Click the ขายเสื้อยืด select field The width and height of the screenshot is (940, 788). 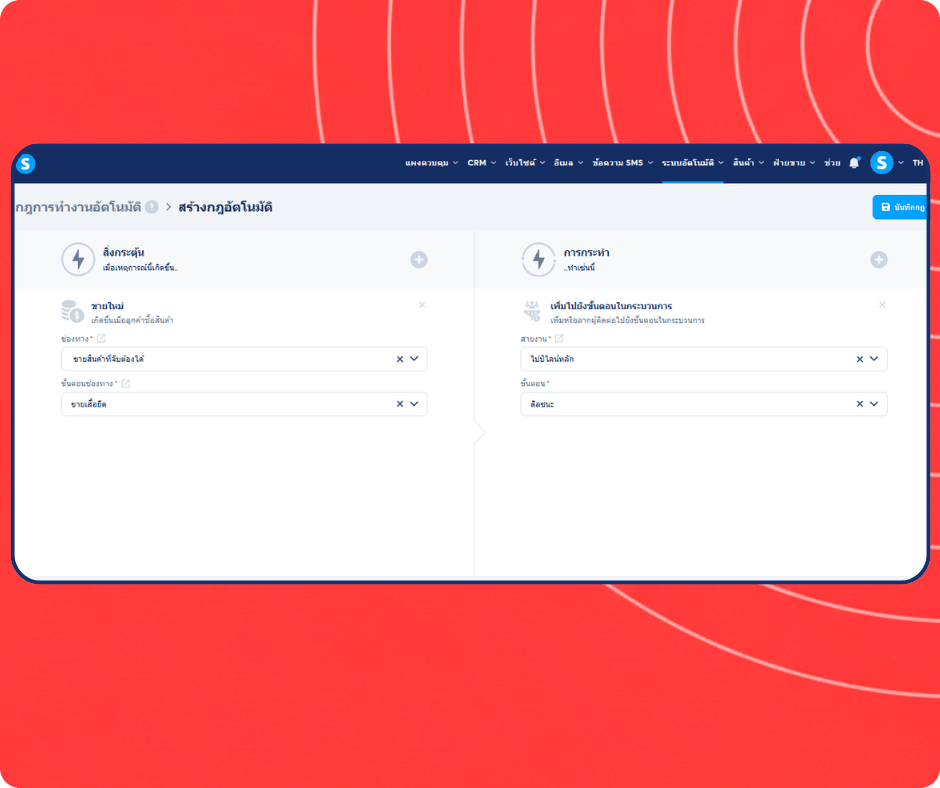click(244, 404)
